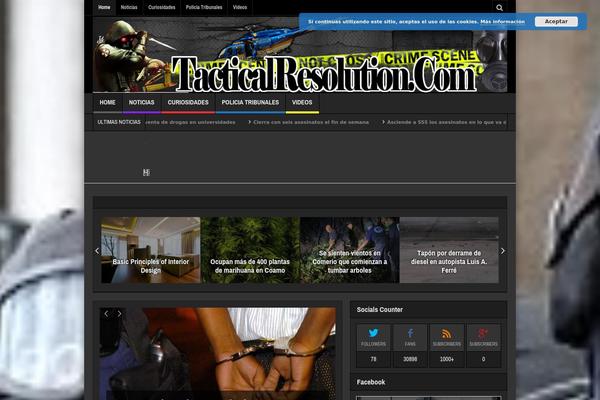Viewport: 600px width, 400px height.
Task: Click the RSS subscribers icon
Action: click(x=446, y=333)
